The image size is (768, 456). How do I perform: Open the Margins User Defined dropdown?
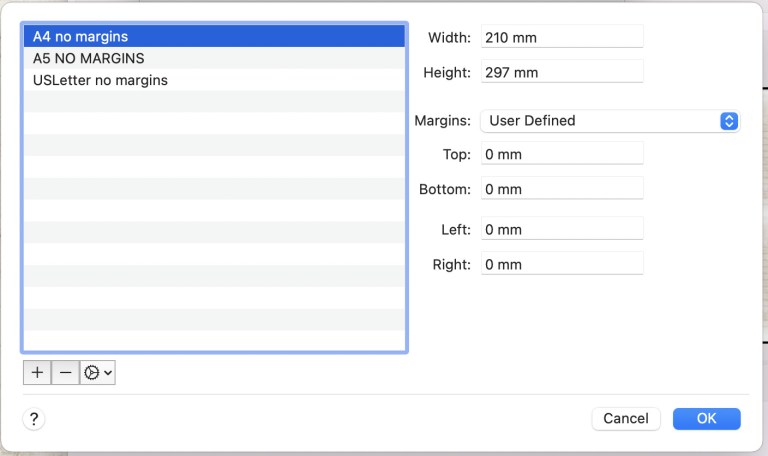click(x=609, y=121)
